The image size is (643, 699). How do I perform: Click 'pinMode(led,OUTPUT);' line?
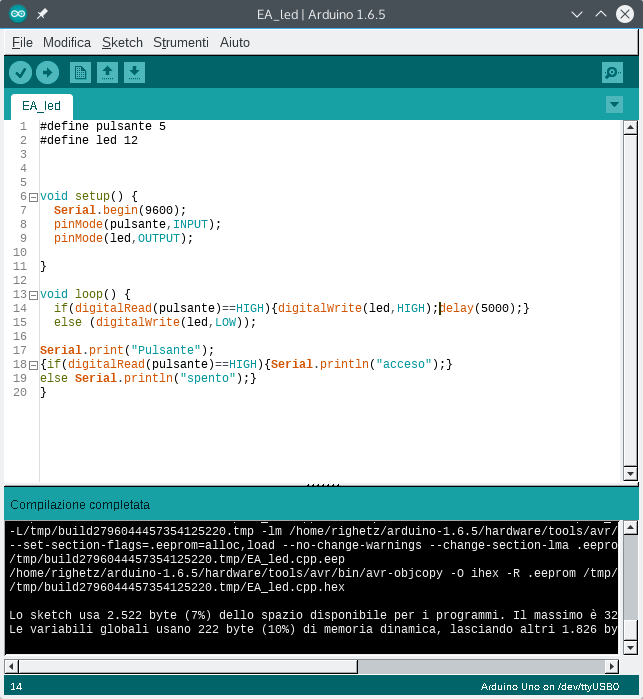pyautogui.click(x=124, y=238)
